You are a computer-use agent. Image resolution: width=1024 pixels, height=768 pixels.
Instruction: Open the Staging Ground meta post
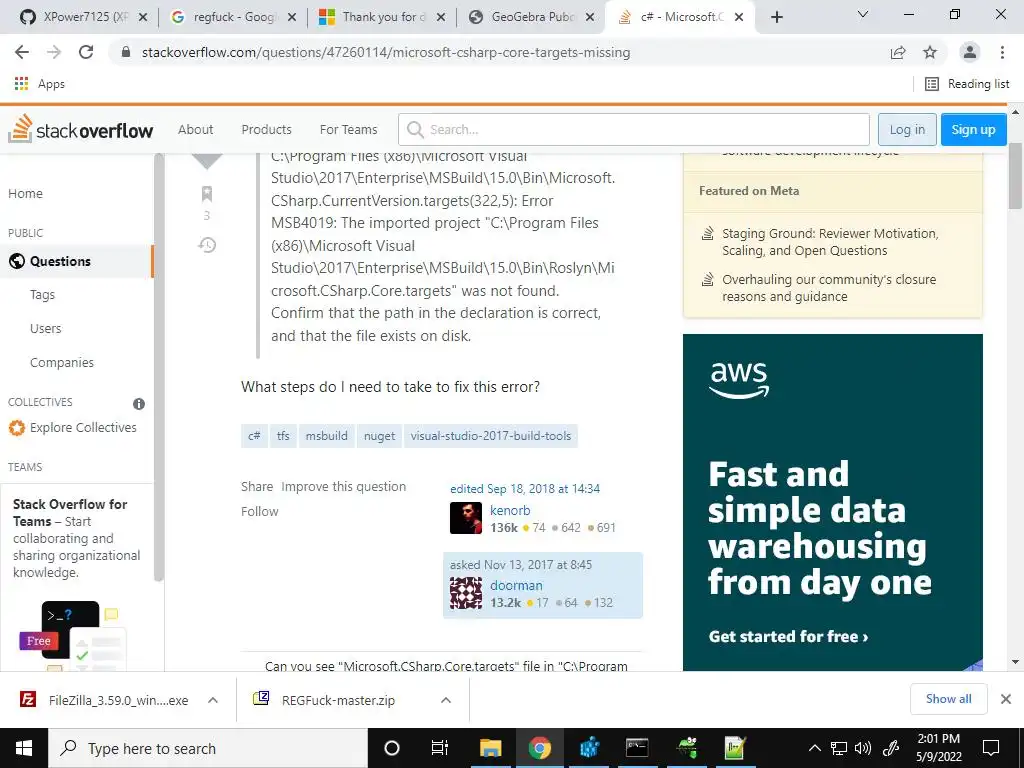coord(830,242)
